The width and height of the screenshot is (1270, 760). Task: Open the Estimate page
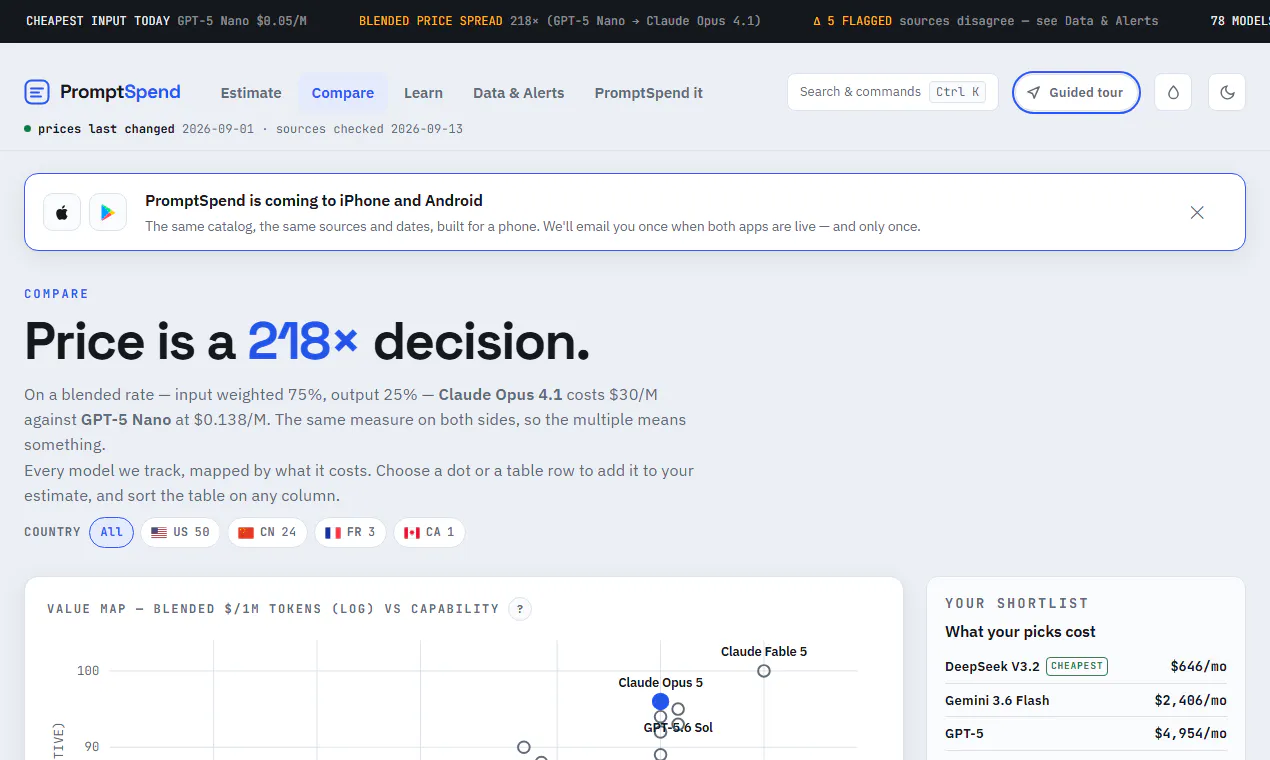tap(251, 93)
